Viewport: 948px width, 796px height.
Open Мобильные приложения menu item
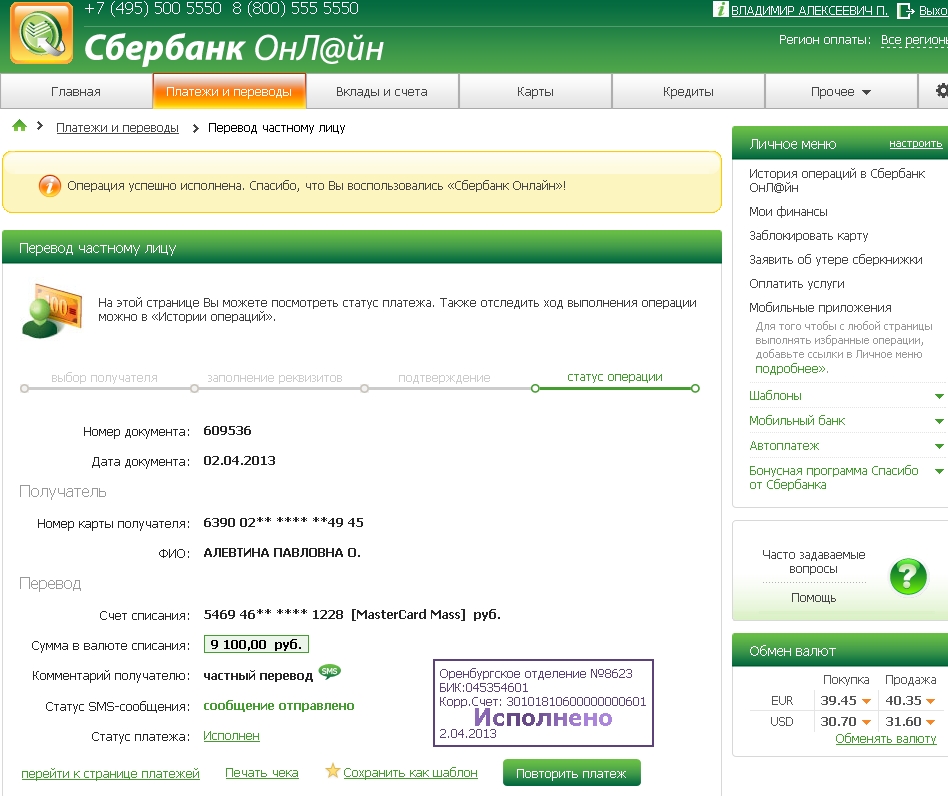(x=820, y=308)
